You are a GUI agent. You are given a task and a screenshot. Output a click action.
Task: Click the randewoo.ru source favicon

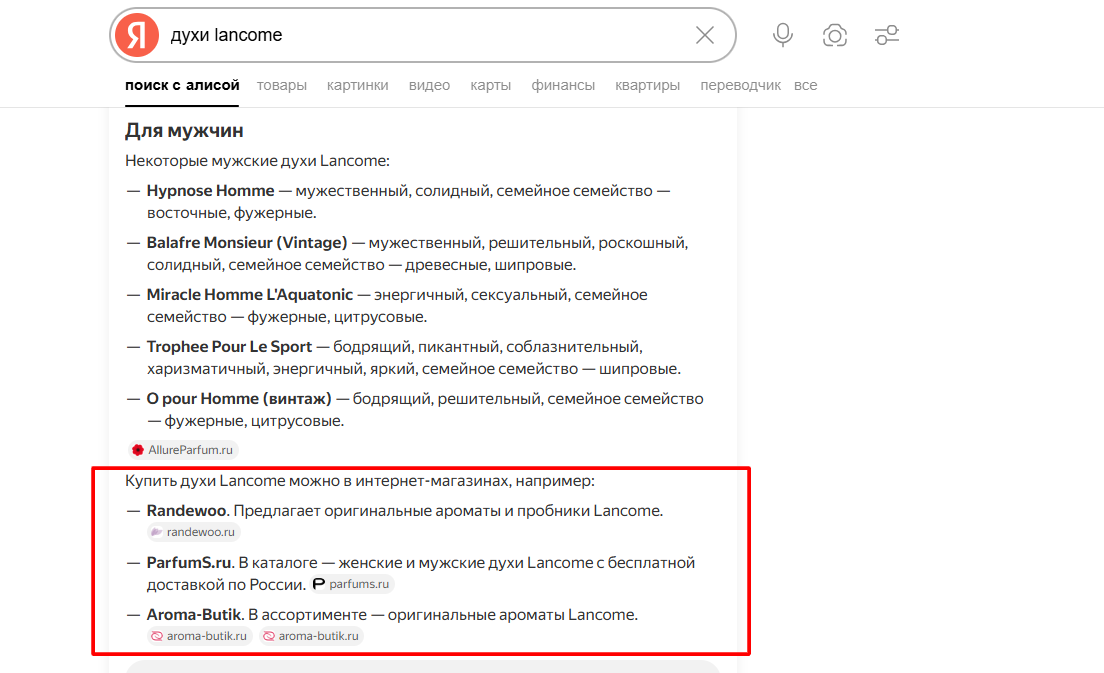(156, 532)
